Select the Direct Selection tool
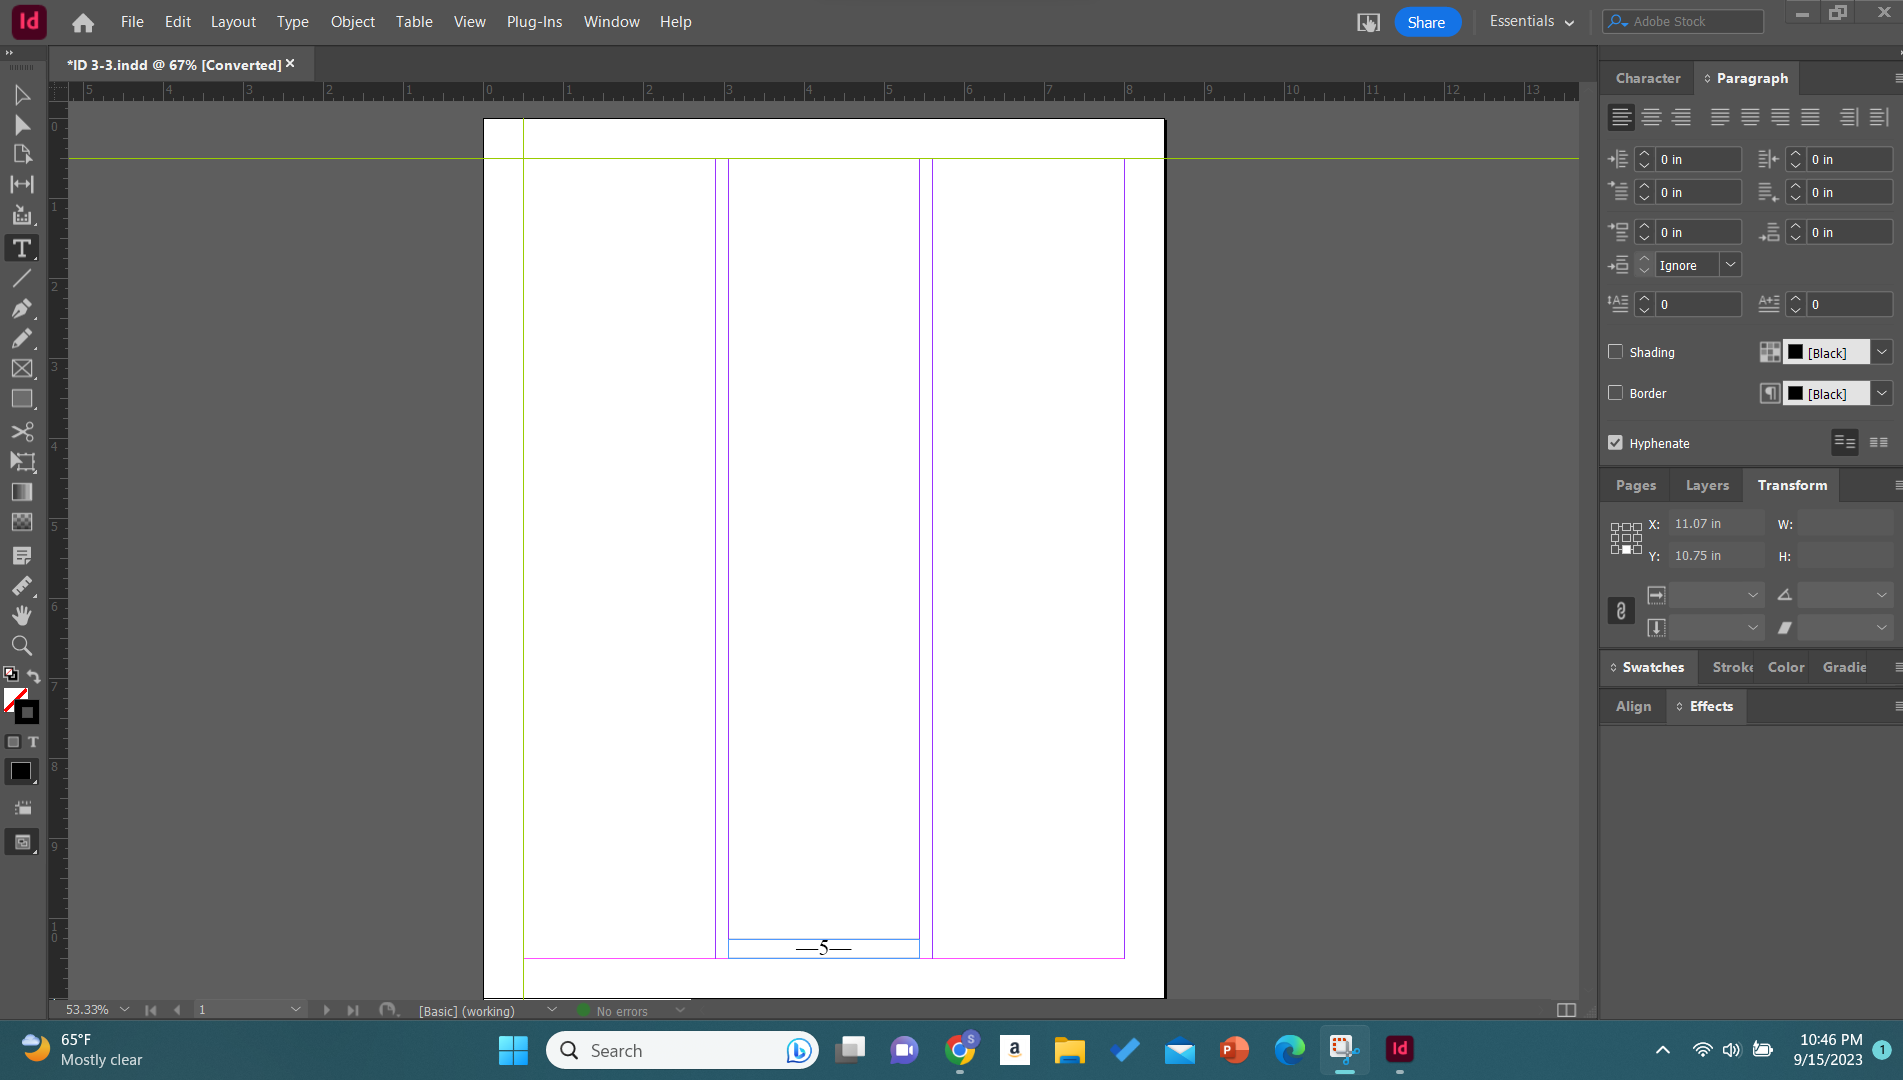Image resolution: width=1903 pixels, height=1080 pixels. click(22, 125)
